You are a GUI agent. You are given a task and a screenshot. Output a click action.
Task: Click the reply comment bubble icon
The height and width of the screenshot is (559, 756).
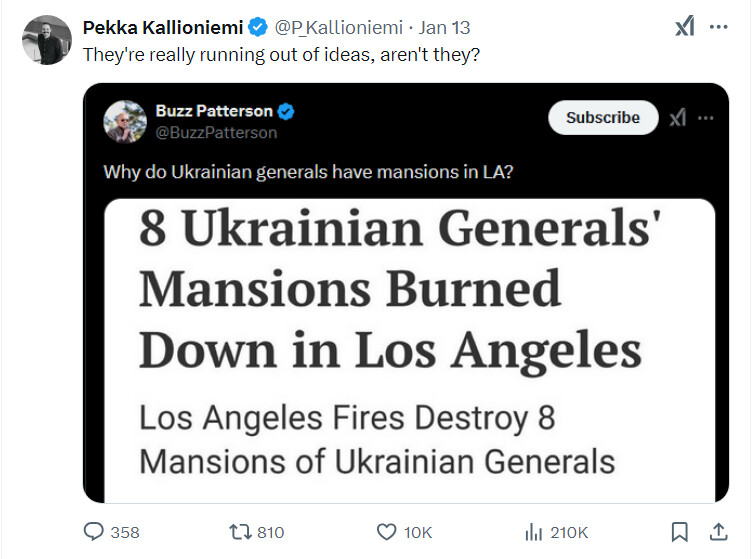94,532
